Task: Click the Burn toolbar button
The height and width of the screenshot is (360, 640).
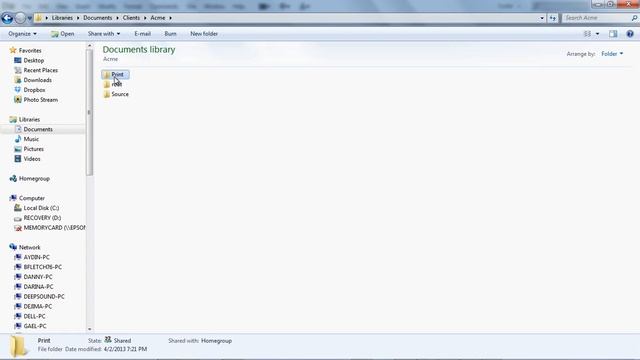Action: pos(170,34)
